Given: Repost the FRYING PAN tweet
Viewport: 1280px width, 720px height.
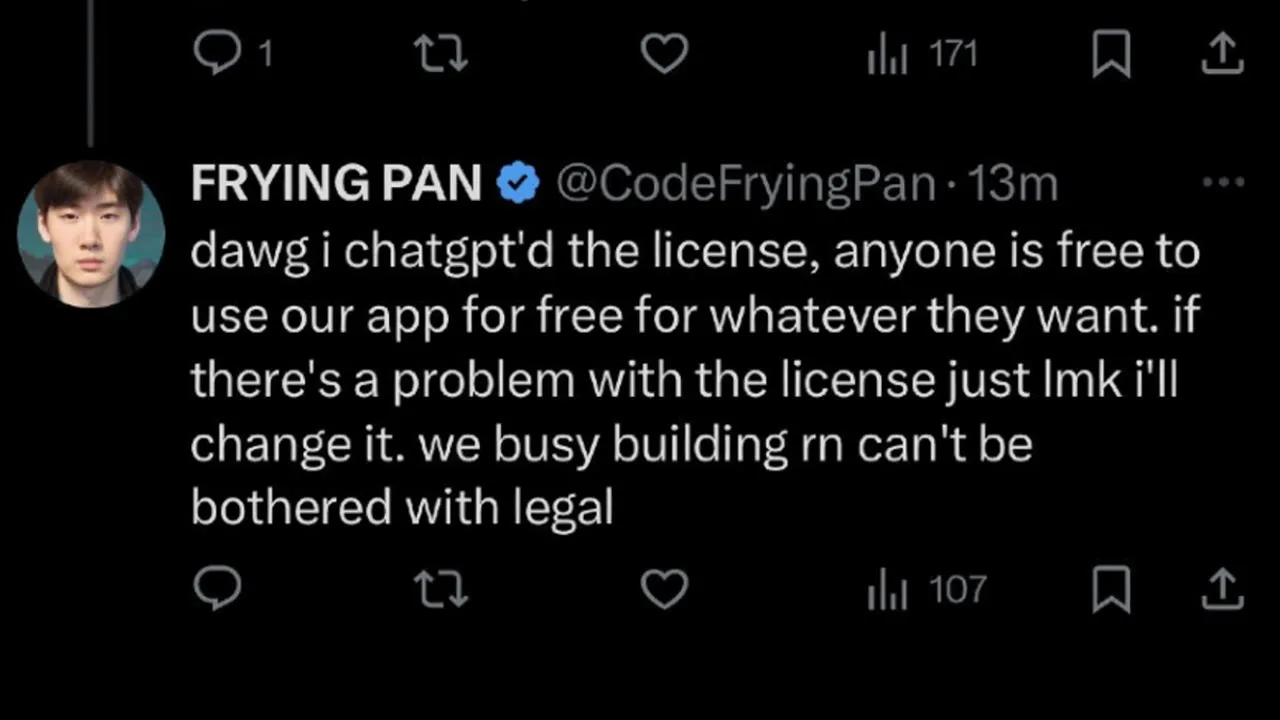Looking at the screenshot, I should click(x=441, y=589).
